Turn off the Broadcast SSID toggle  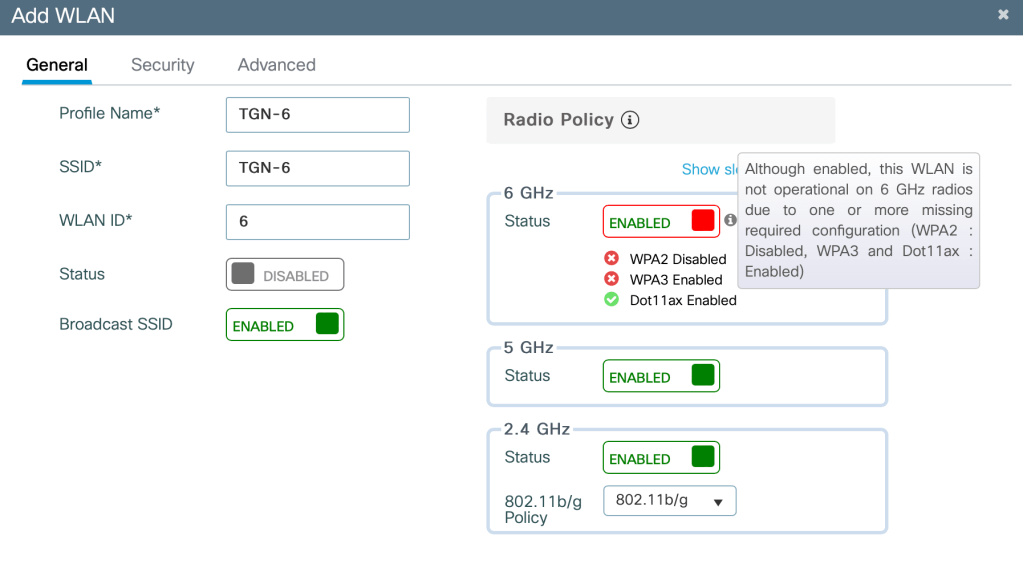pyautogui.click(x=285, y=325)
